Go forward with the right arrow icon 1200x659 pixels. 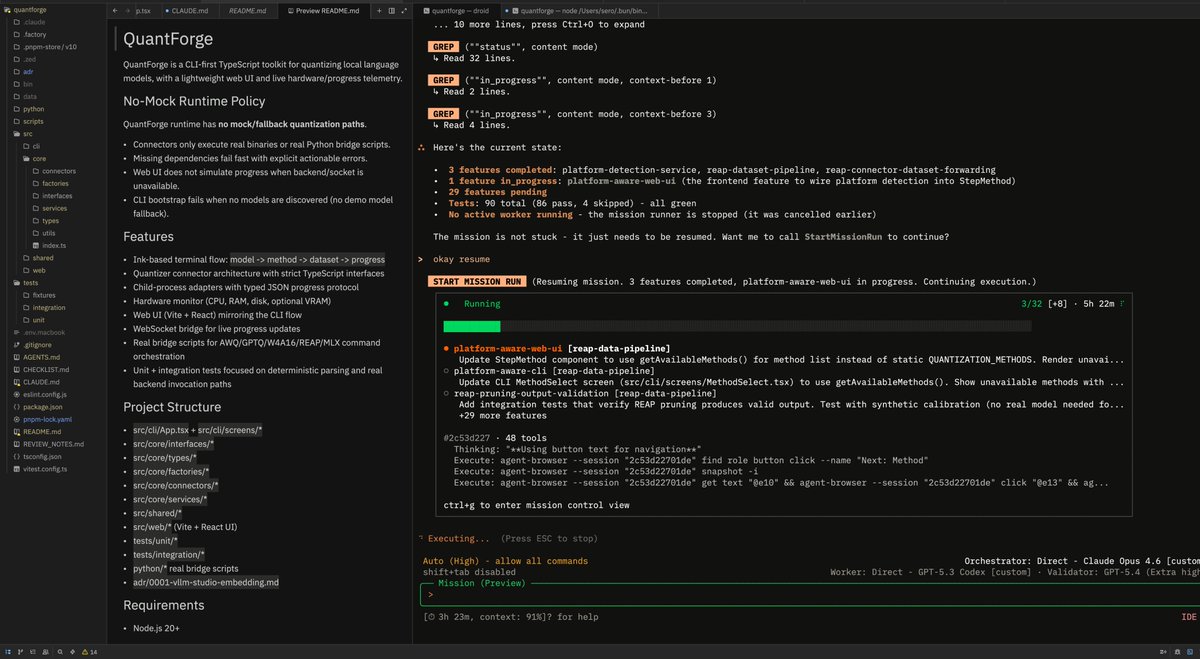click(x=129, y=10)
